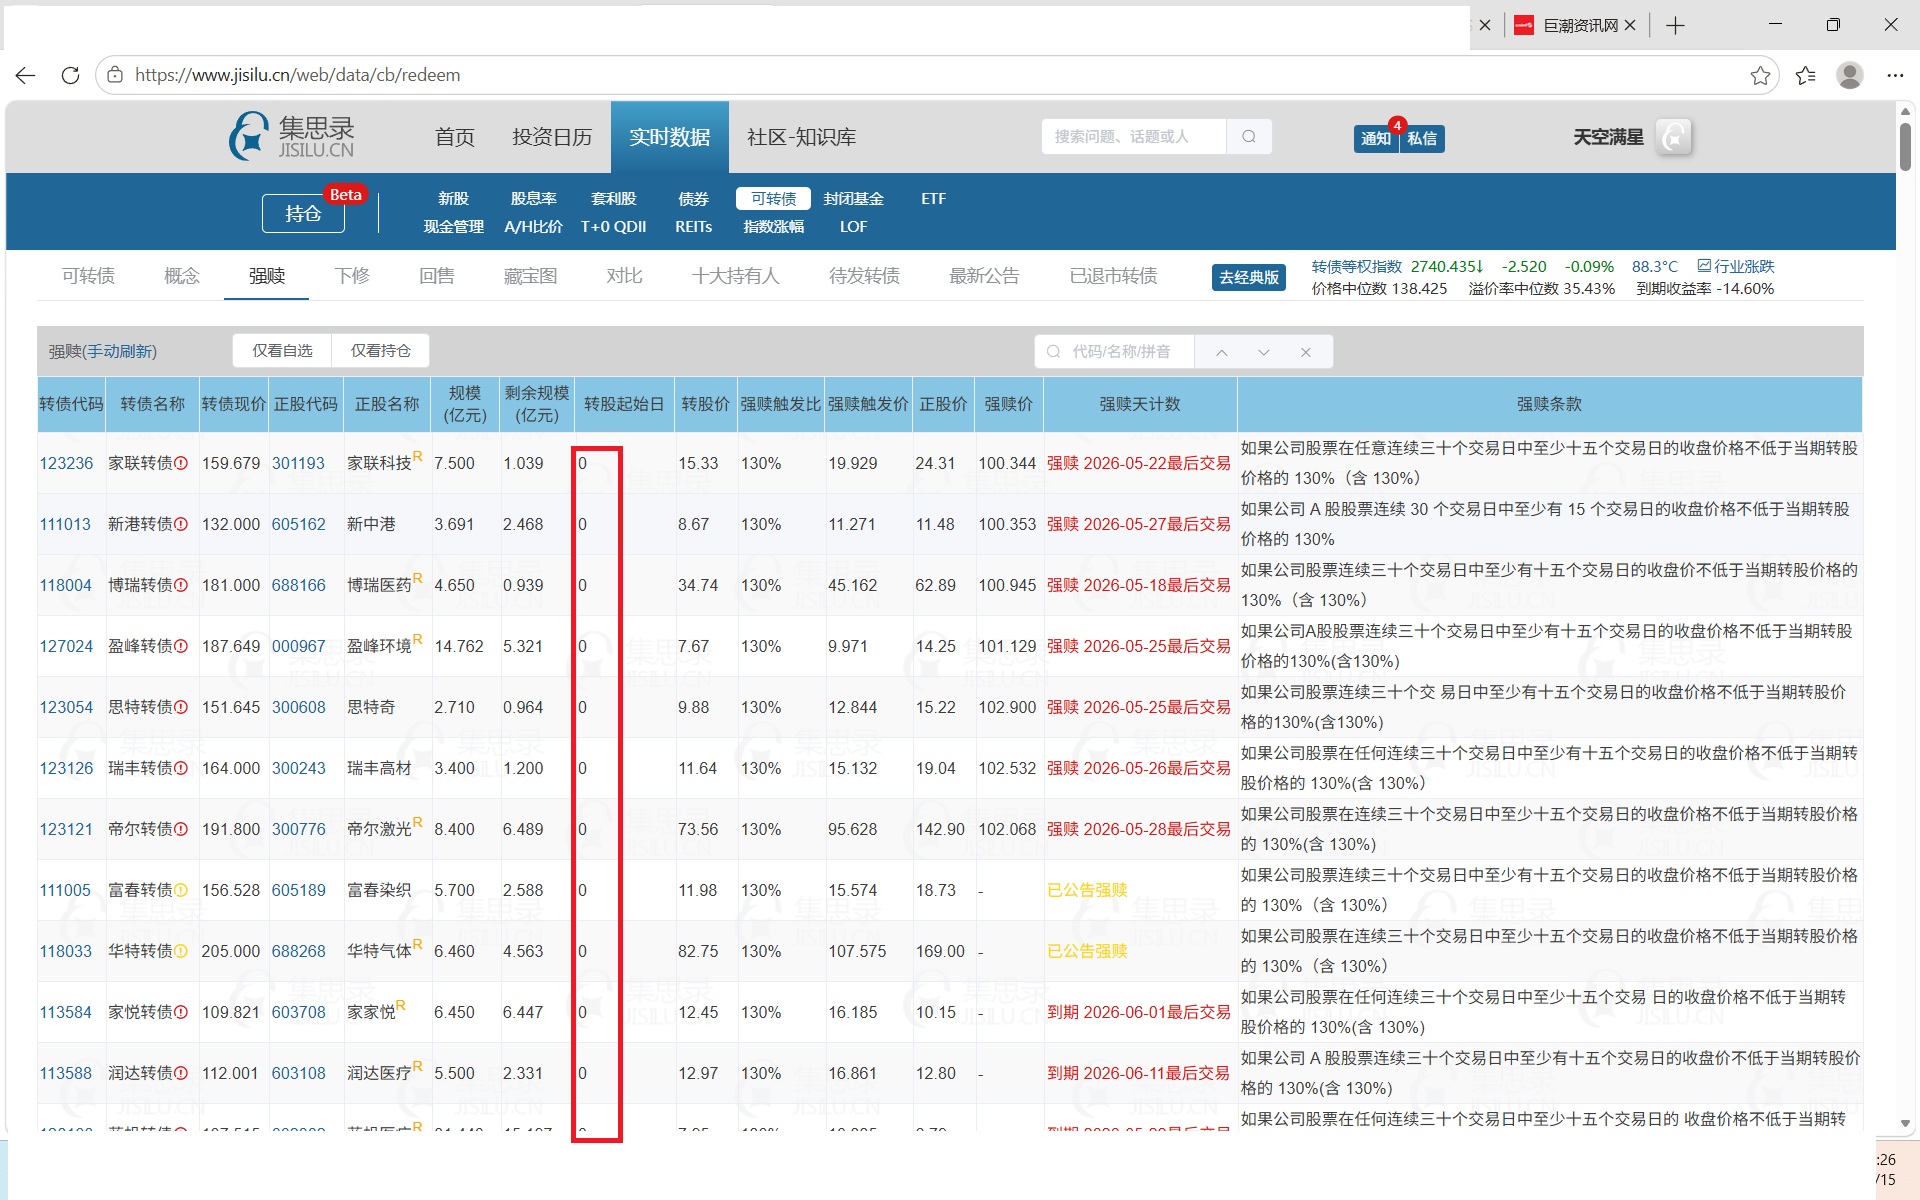This screenshot has height=1200, width=1920.
Task: Select ETF in the blue navigation
Action: click(x=933, y=199)
